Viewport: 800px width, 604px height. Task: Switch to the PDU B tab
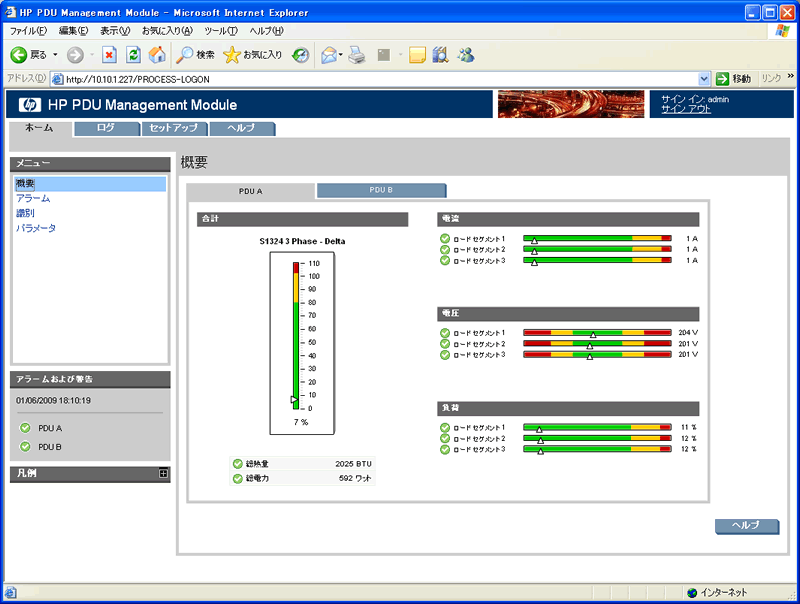click(381, 190)
